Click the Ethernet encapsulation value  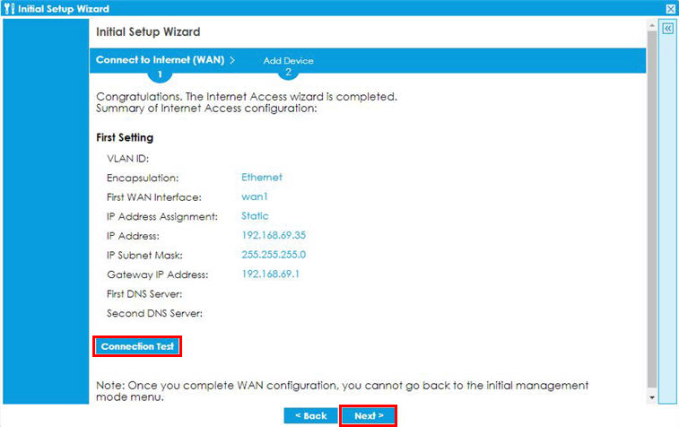(262, 177)
